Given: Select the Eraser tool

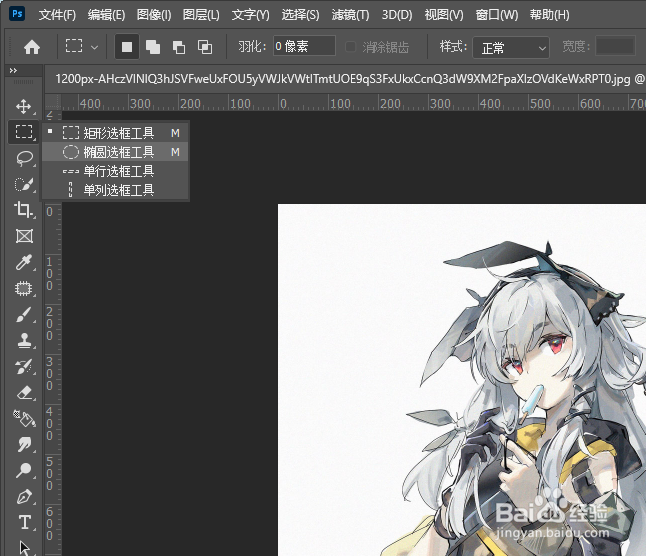Looking at the screenshot, I should [24, 392].
